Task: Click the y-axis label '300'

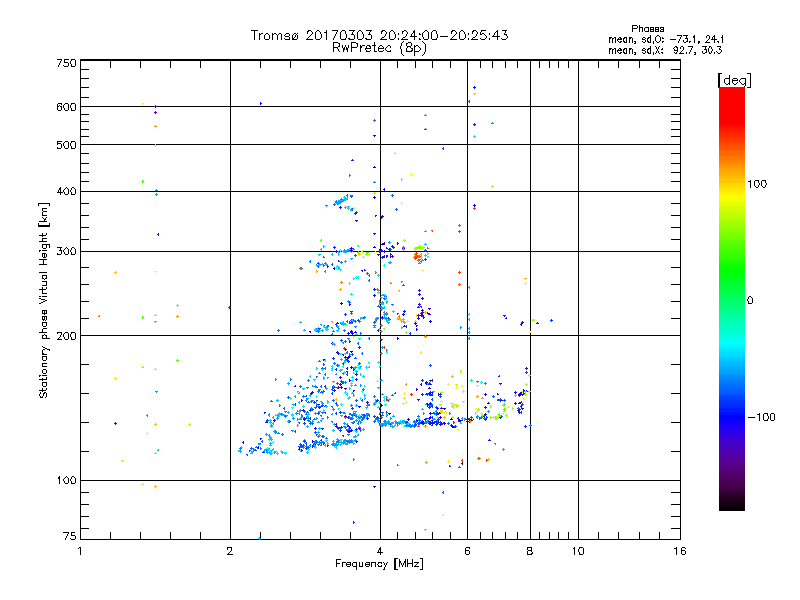Action: click(67, 252)
